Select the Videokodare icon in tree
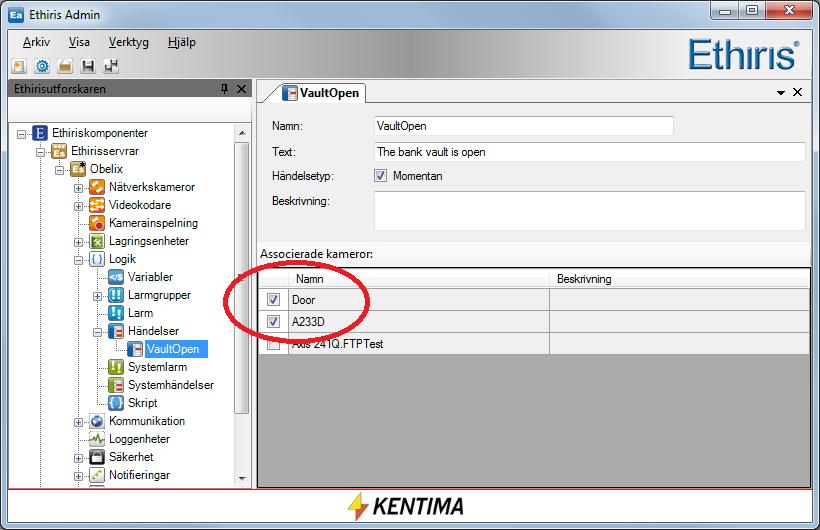This screenshot has width=820, height=530. [97, 205]
